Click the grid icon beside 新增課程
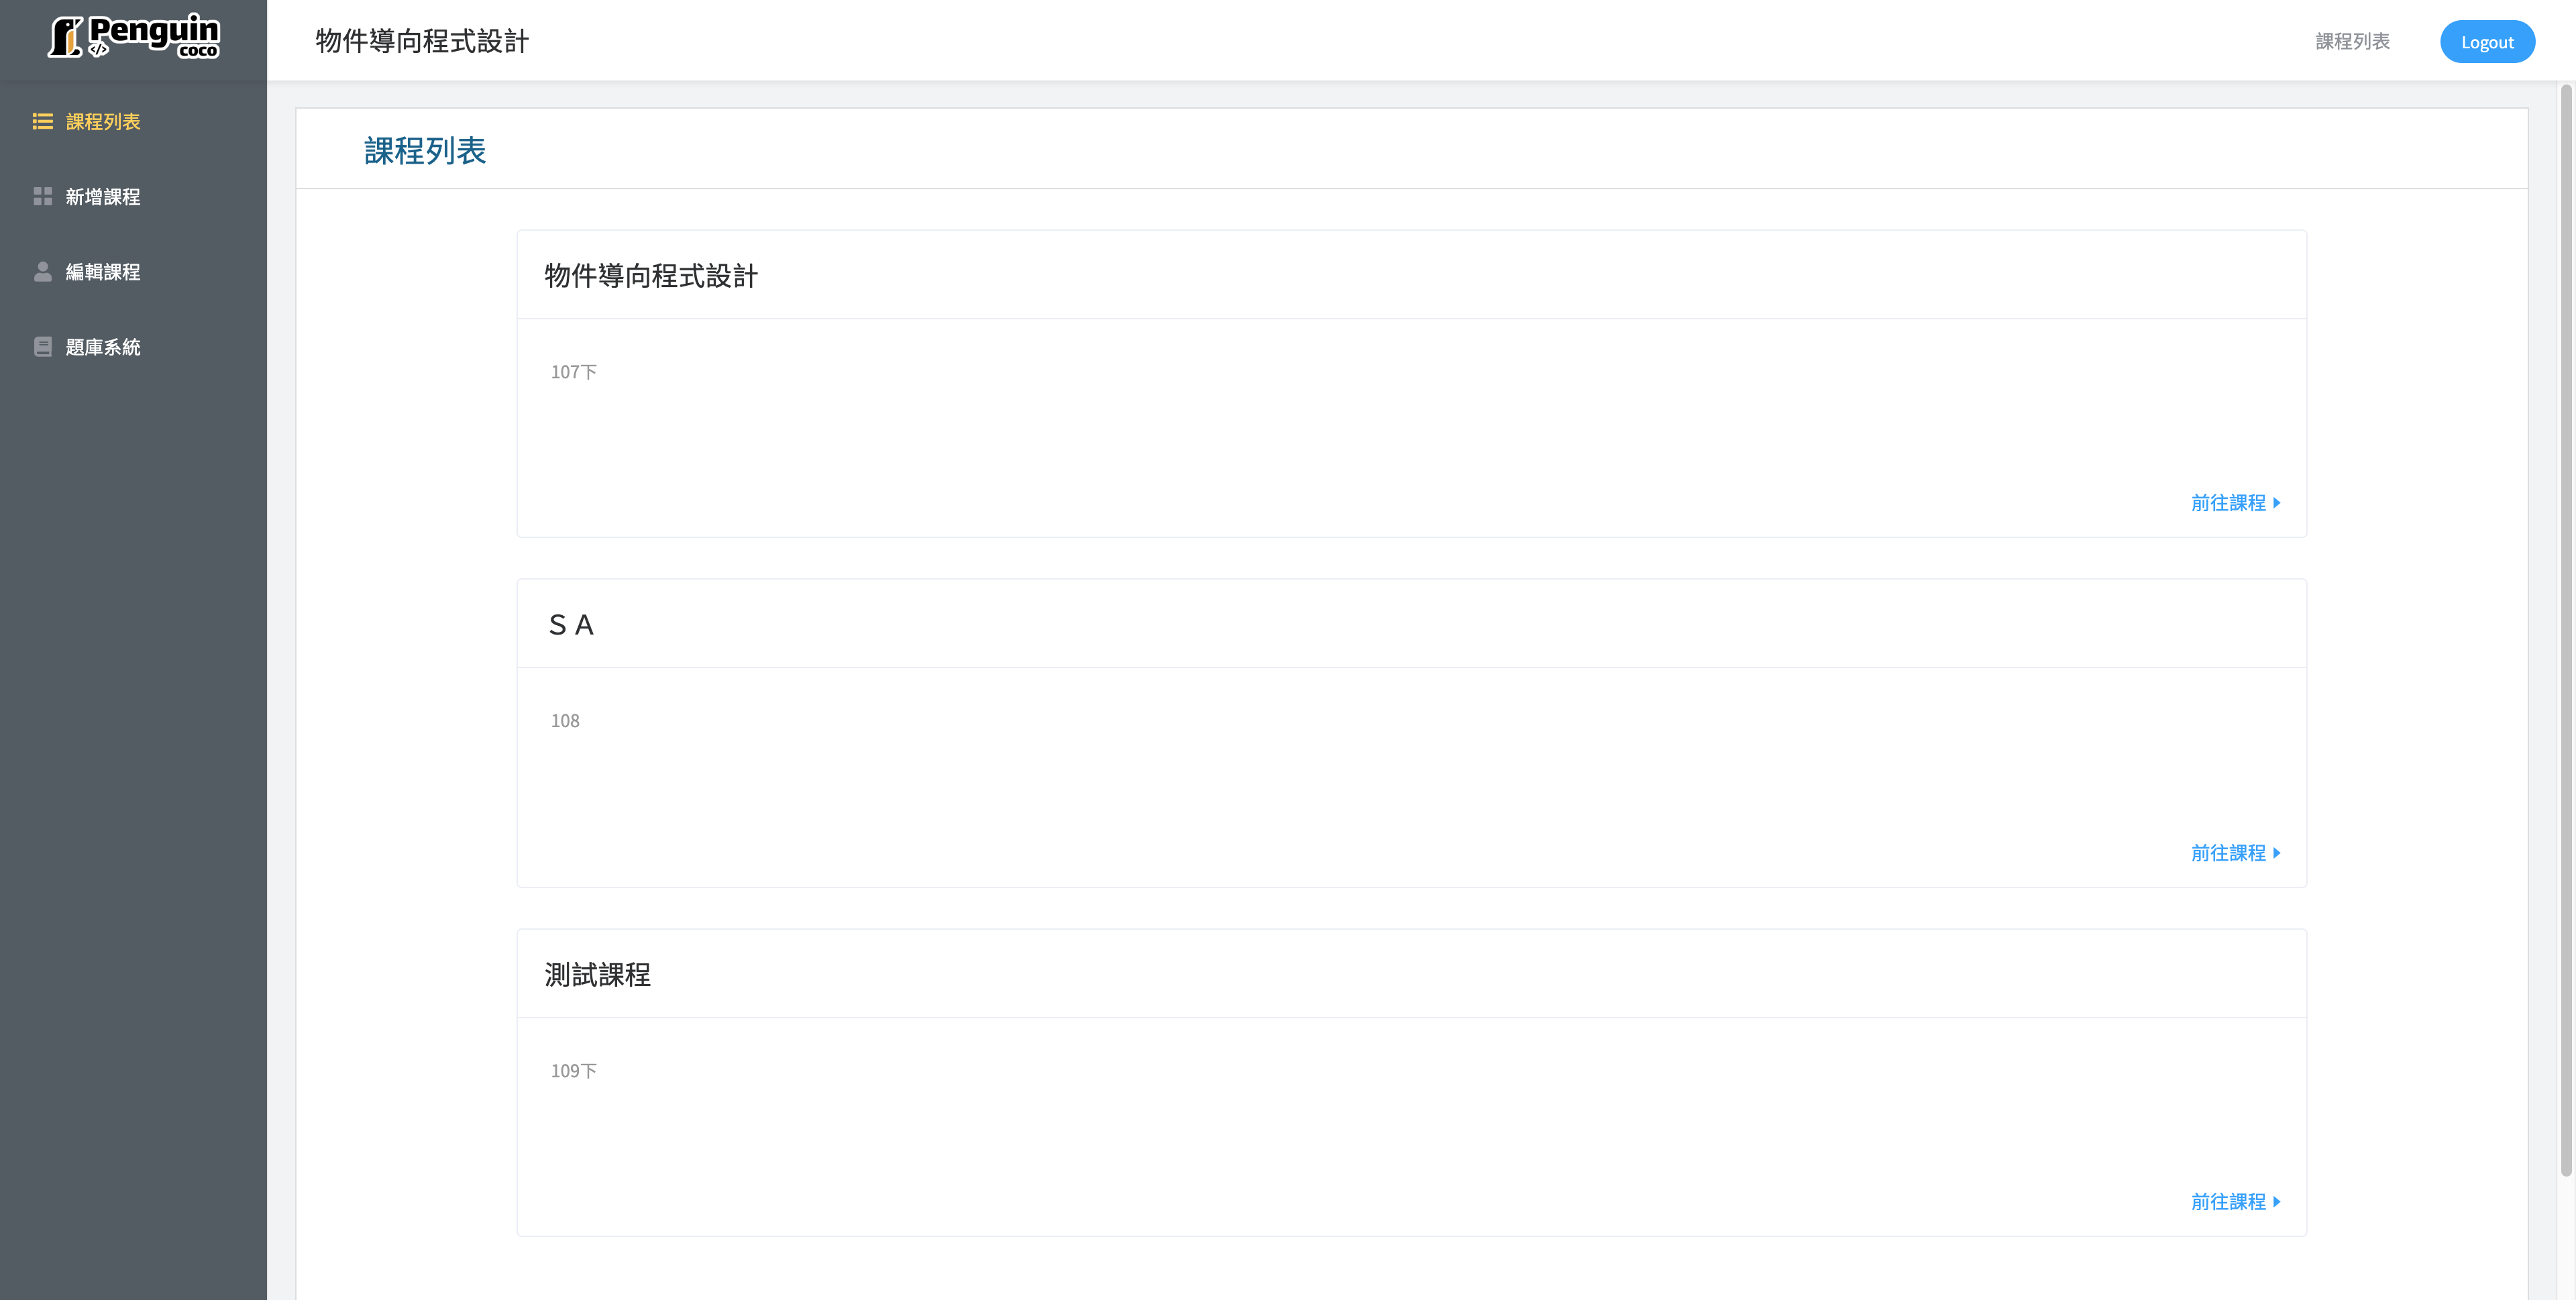 pyautogui.click(x=42, y=196)
